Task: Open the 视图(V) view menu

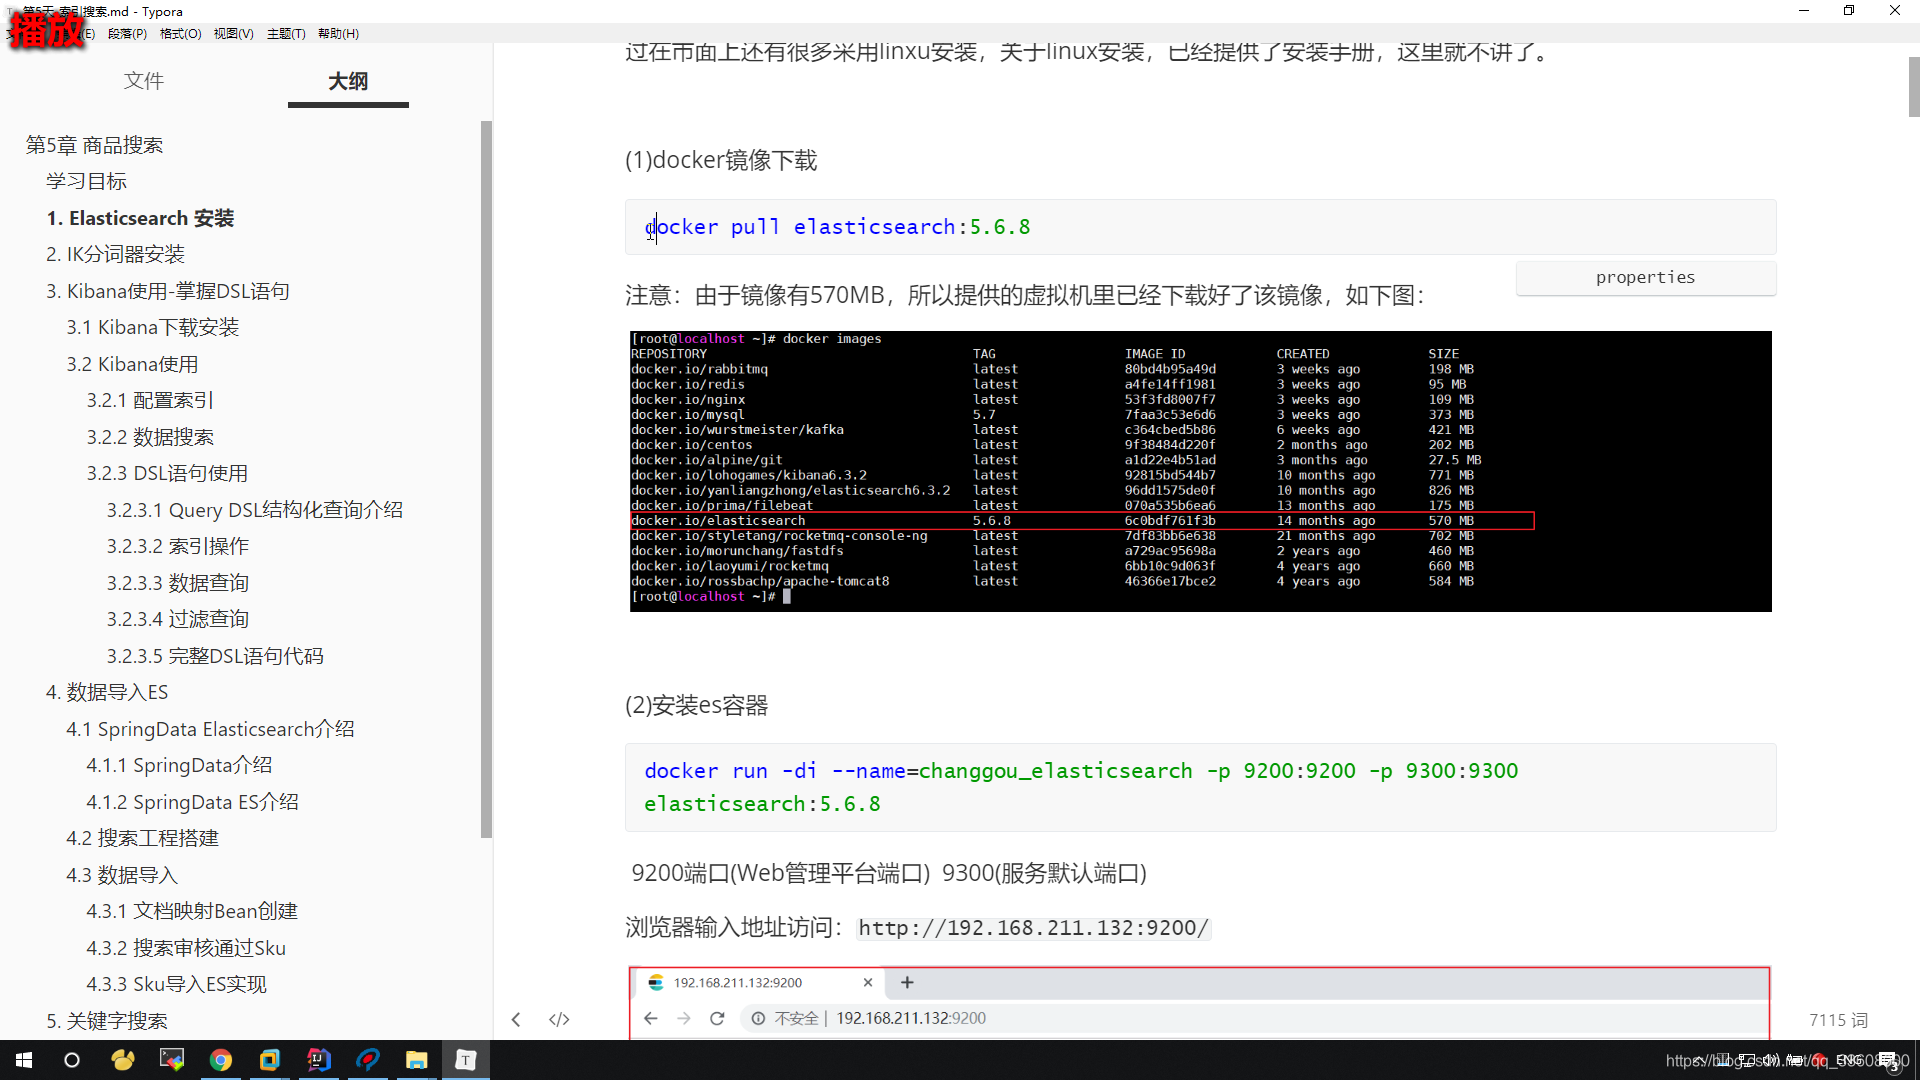Action: coord(233,33)
